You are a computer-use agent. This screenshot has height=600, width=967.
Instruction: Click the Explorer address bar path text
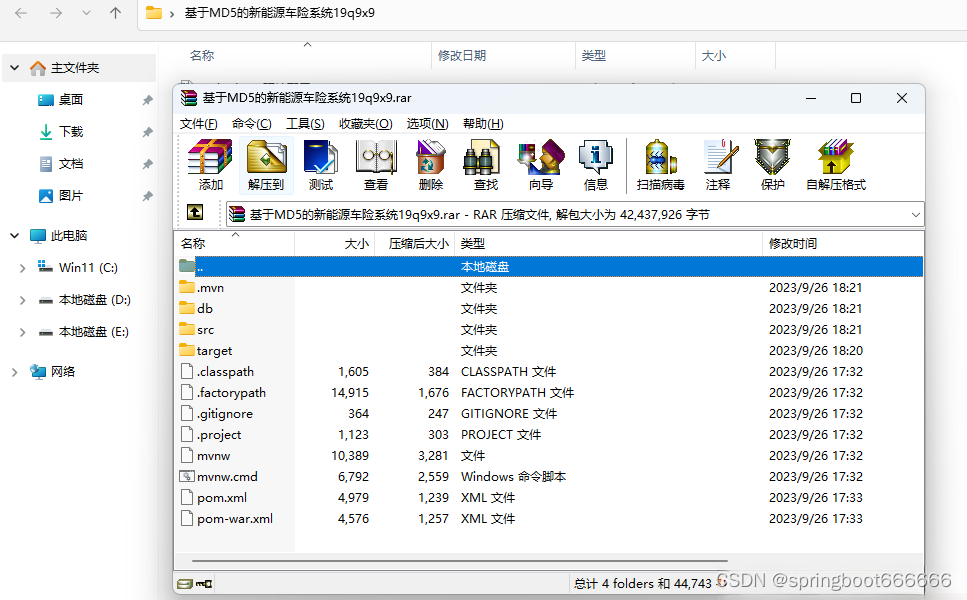tap(279, 13)
